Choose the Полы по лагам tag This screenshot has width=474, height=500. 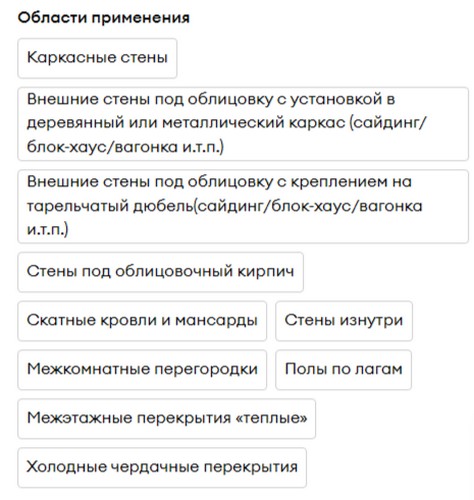pyautogui.click(x=343, y=370)
